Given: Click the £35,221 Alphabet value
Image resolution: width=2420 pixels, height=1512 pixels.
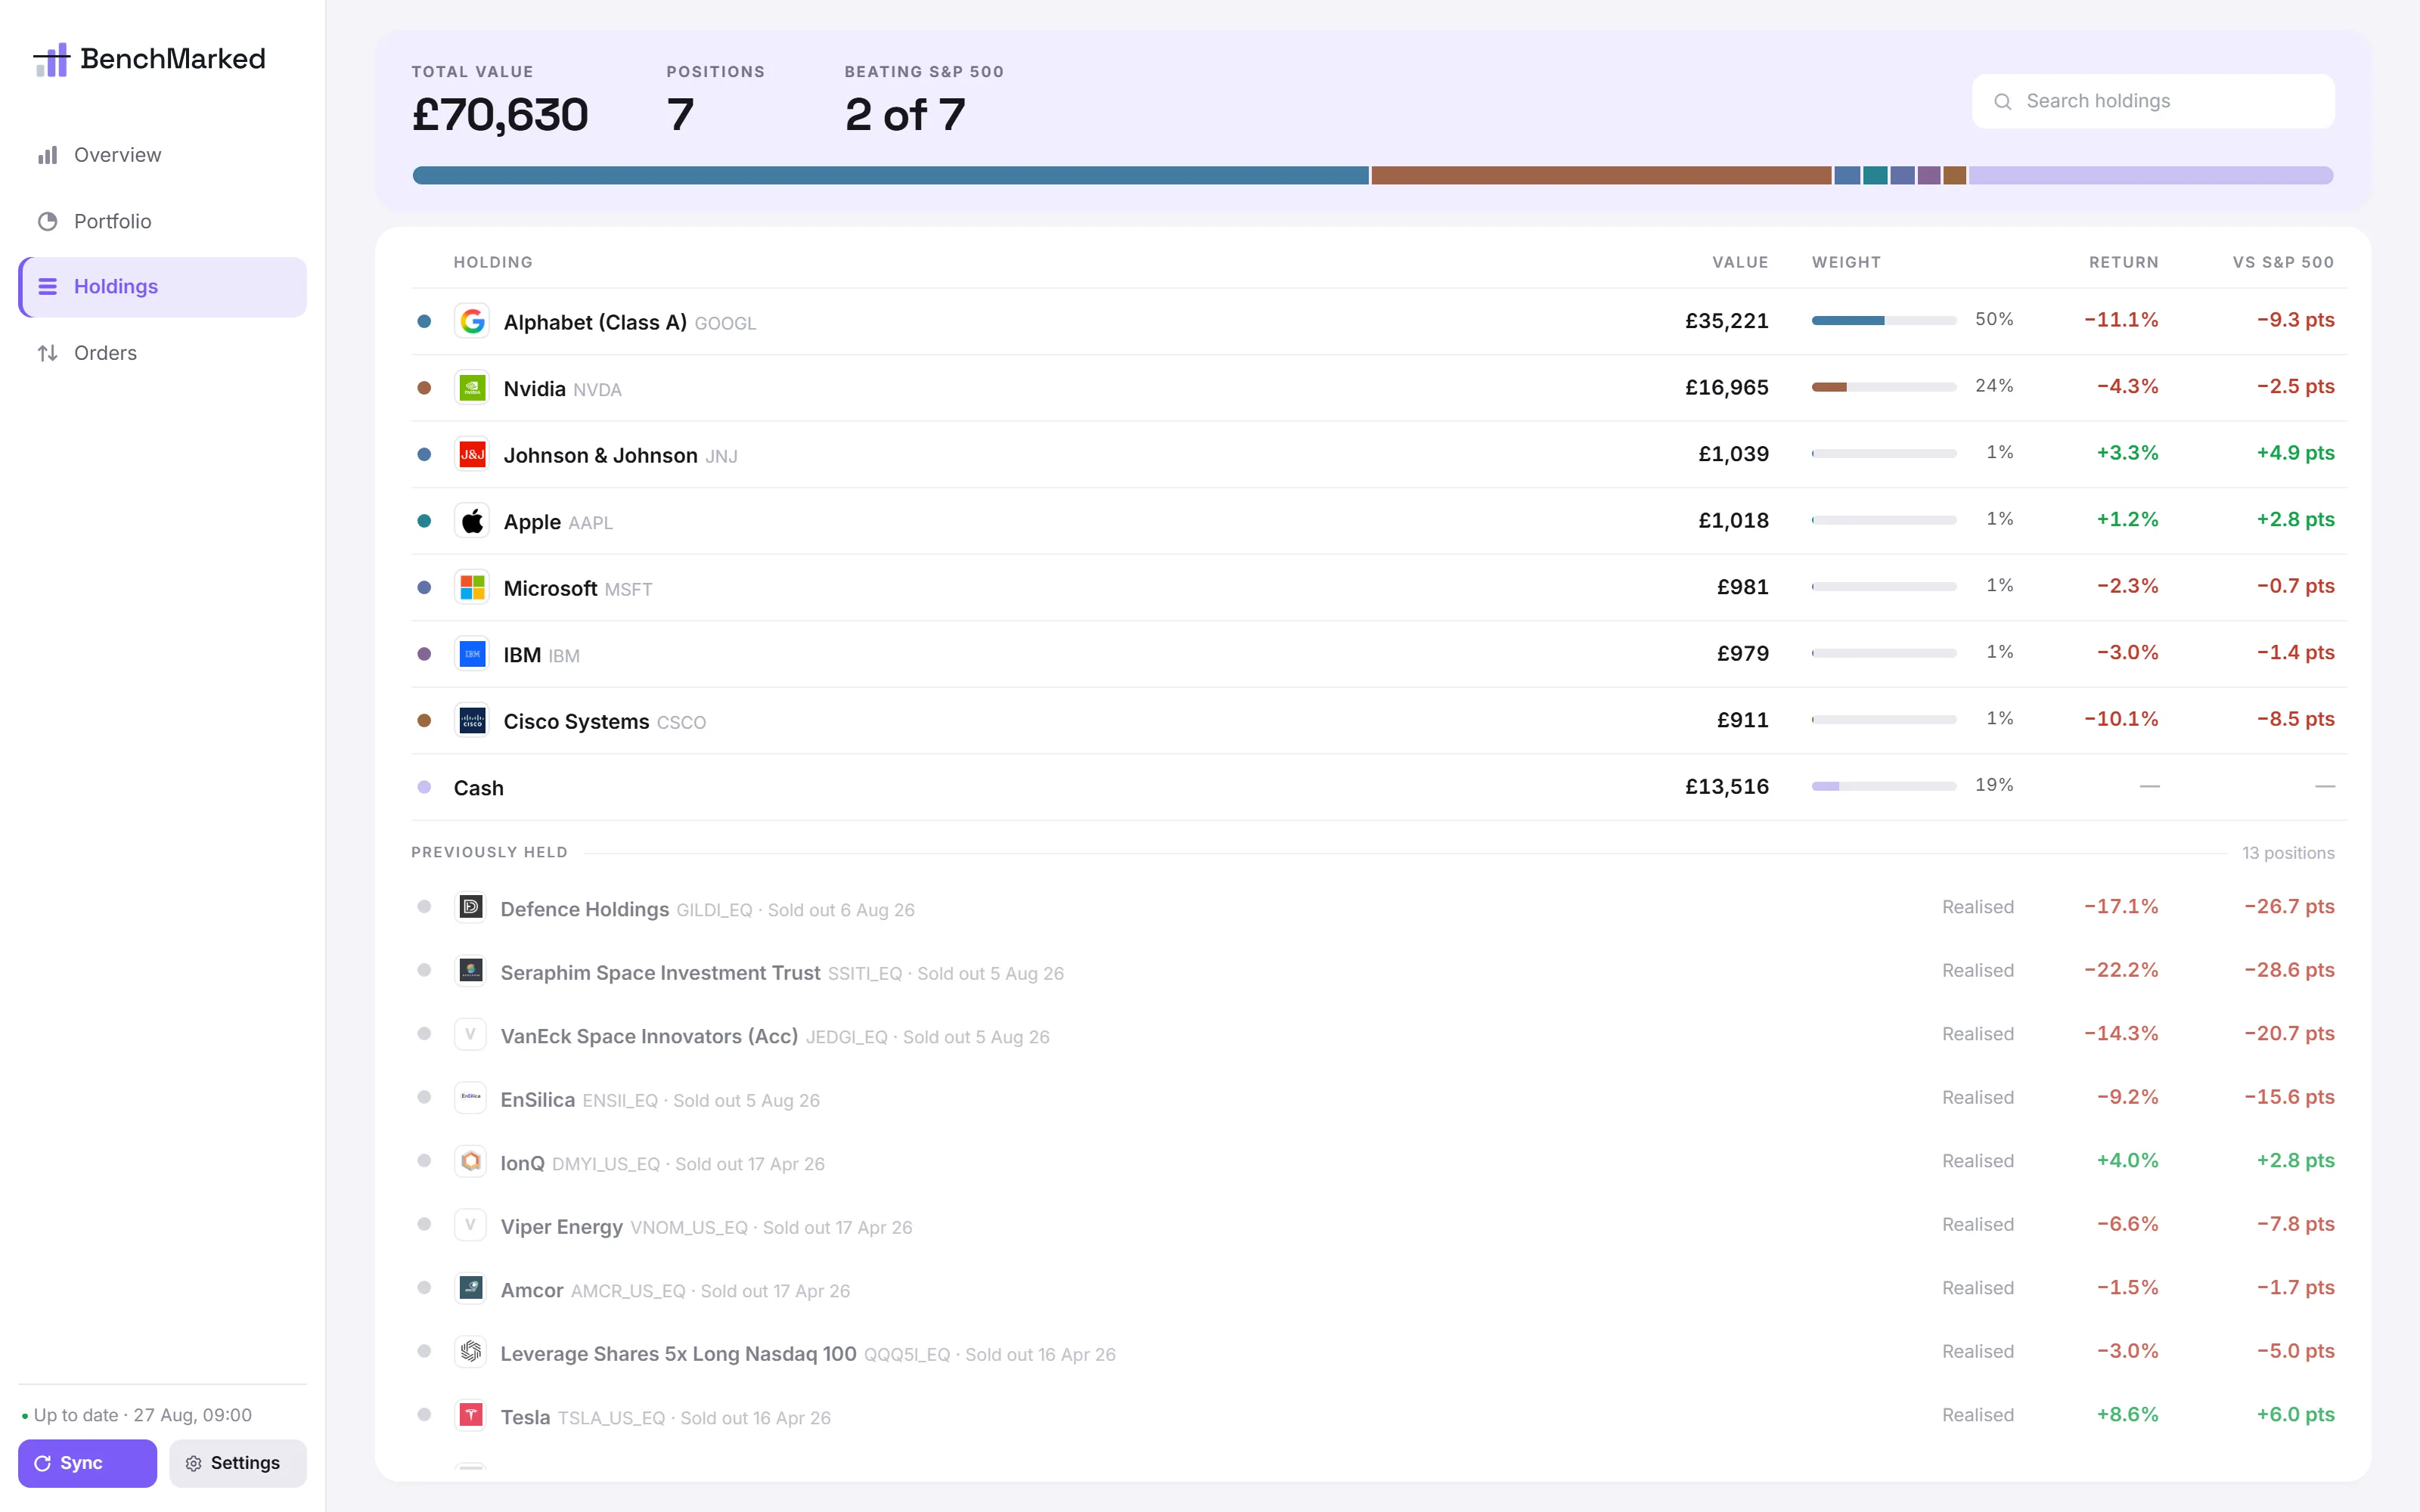Looking at the screenshot, I should [x=1727, y=321].
